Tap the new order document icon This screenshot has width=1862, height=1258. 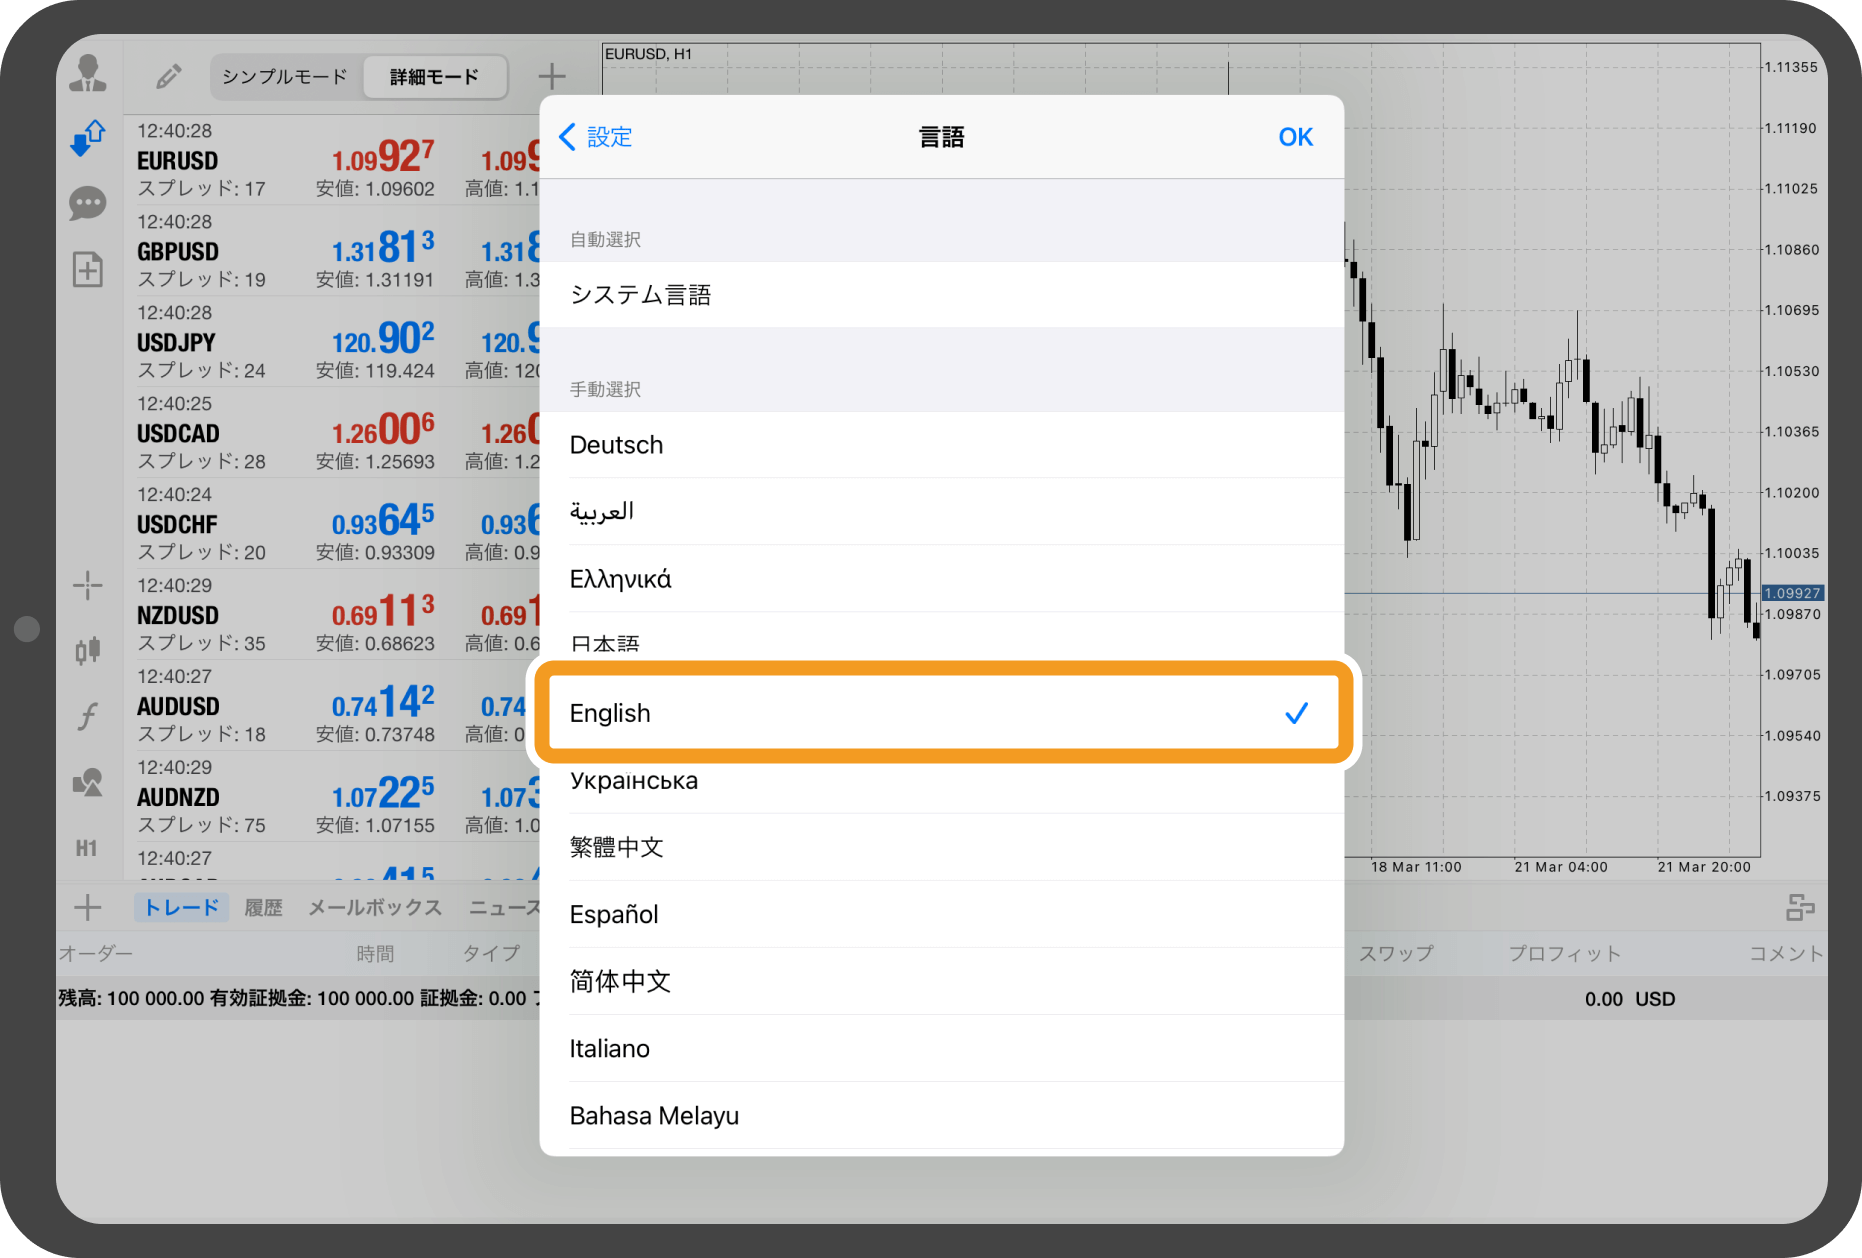88,269
